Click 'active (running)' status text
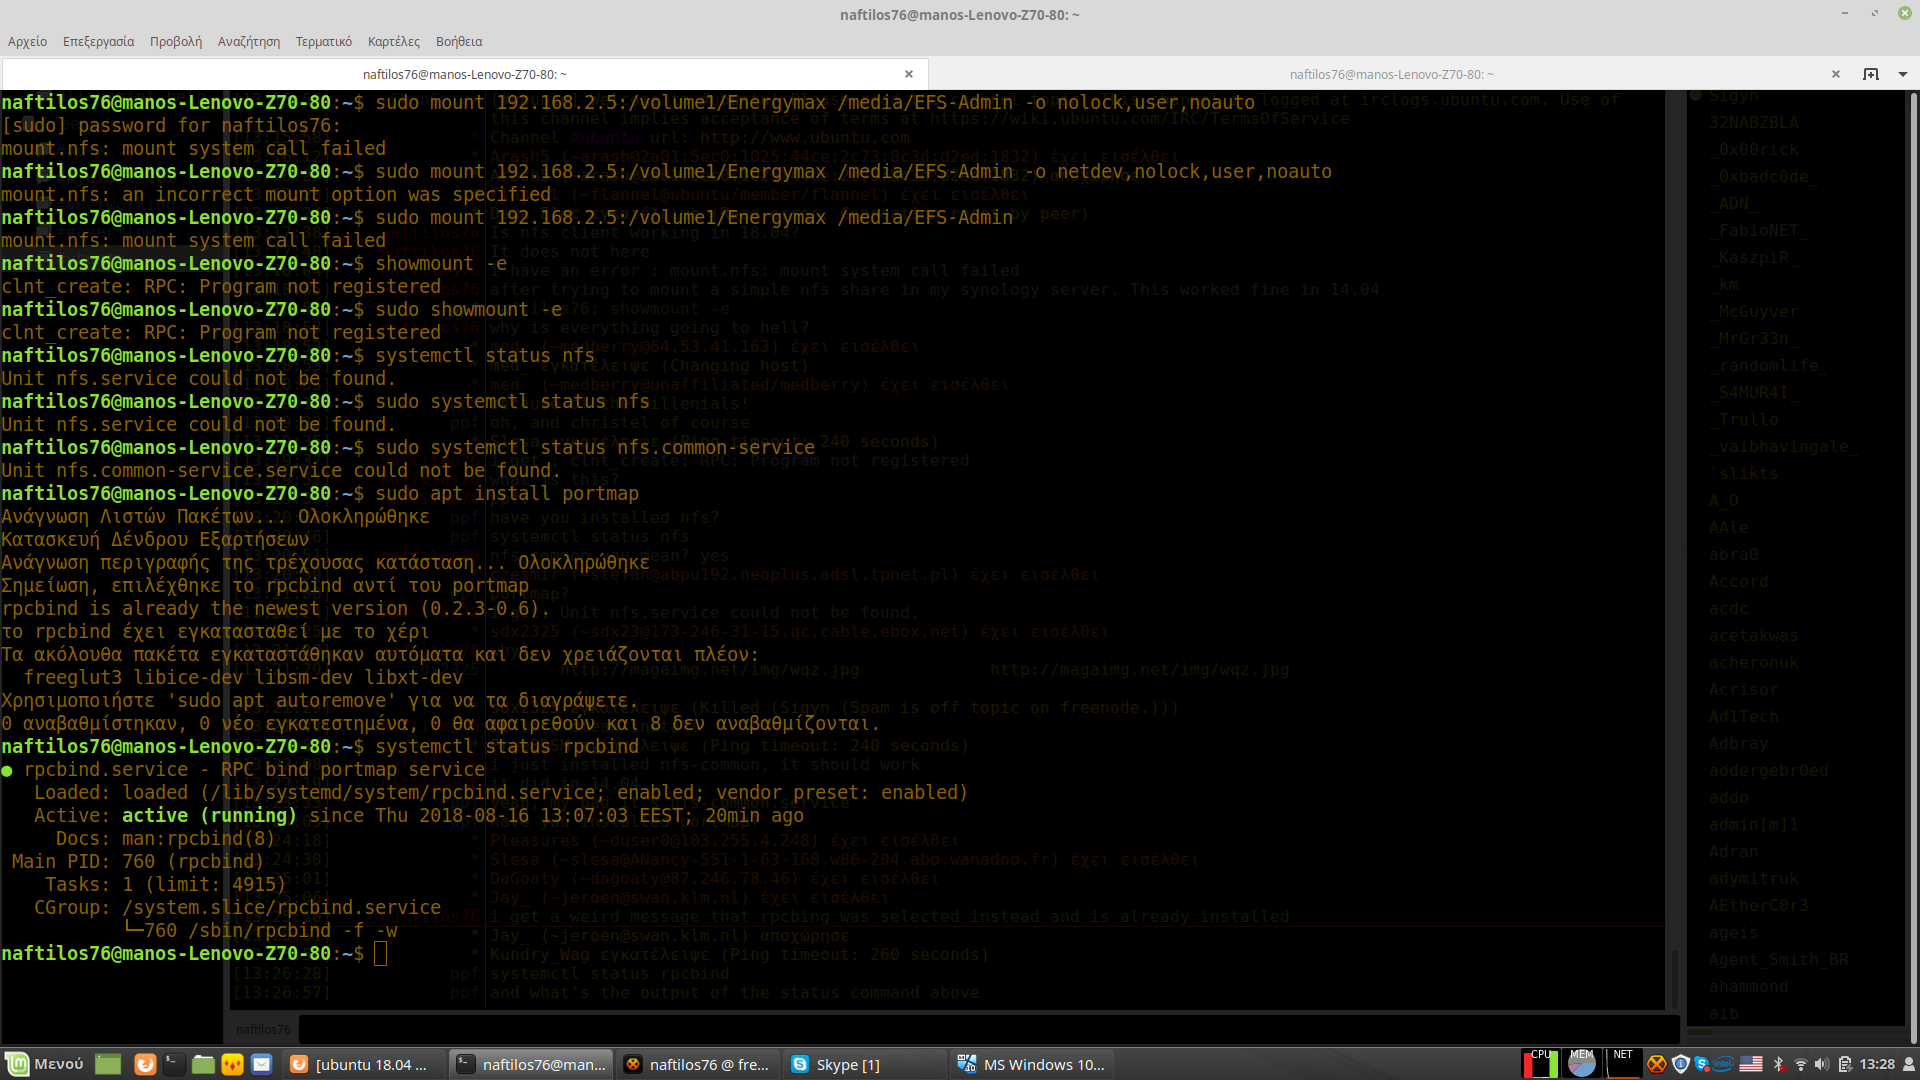The width and height of the screenshot is (1920, 1080). (209, 816)
